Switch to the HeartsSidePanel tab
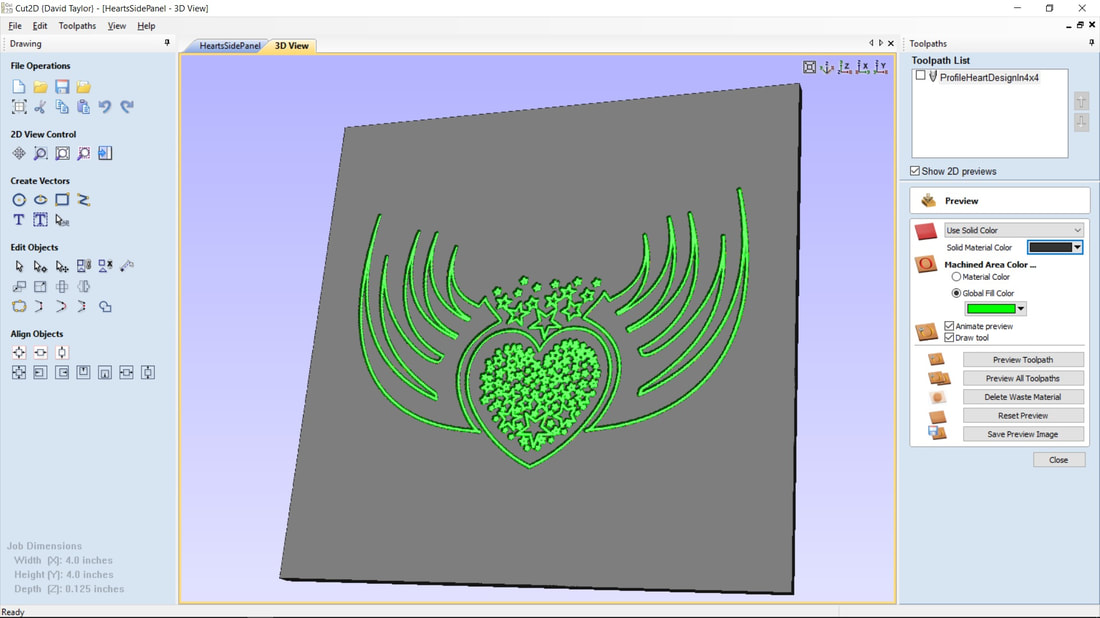 229,46
